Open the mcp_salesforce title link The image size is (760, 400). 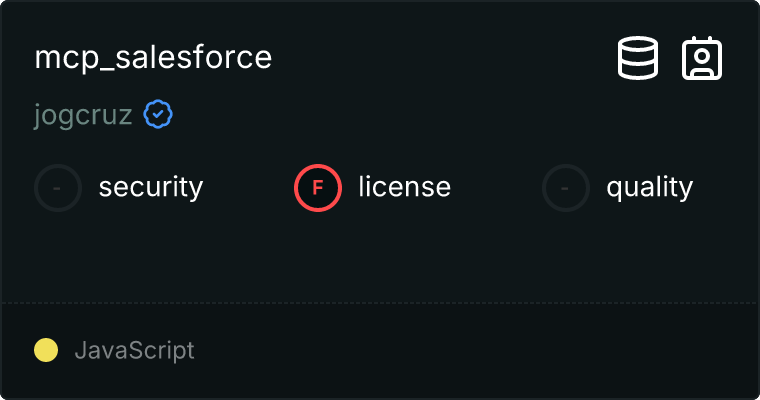click(x=153, y=57)
